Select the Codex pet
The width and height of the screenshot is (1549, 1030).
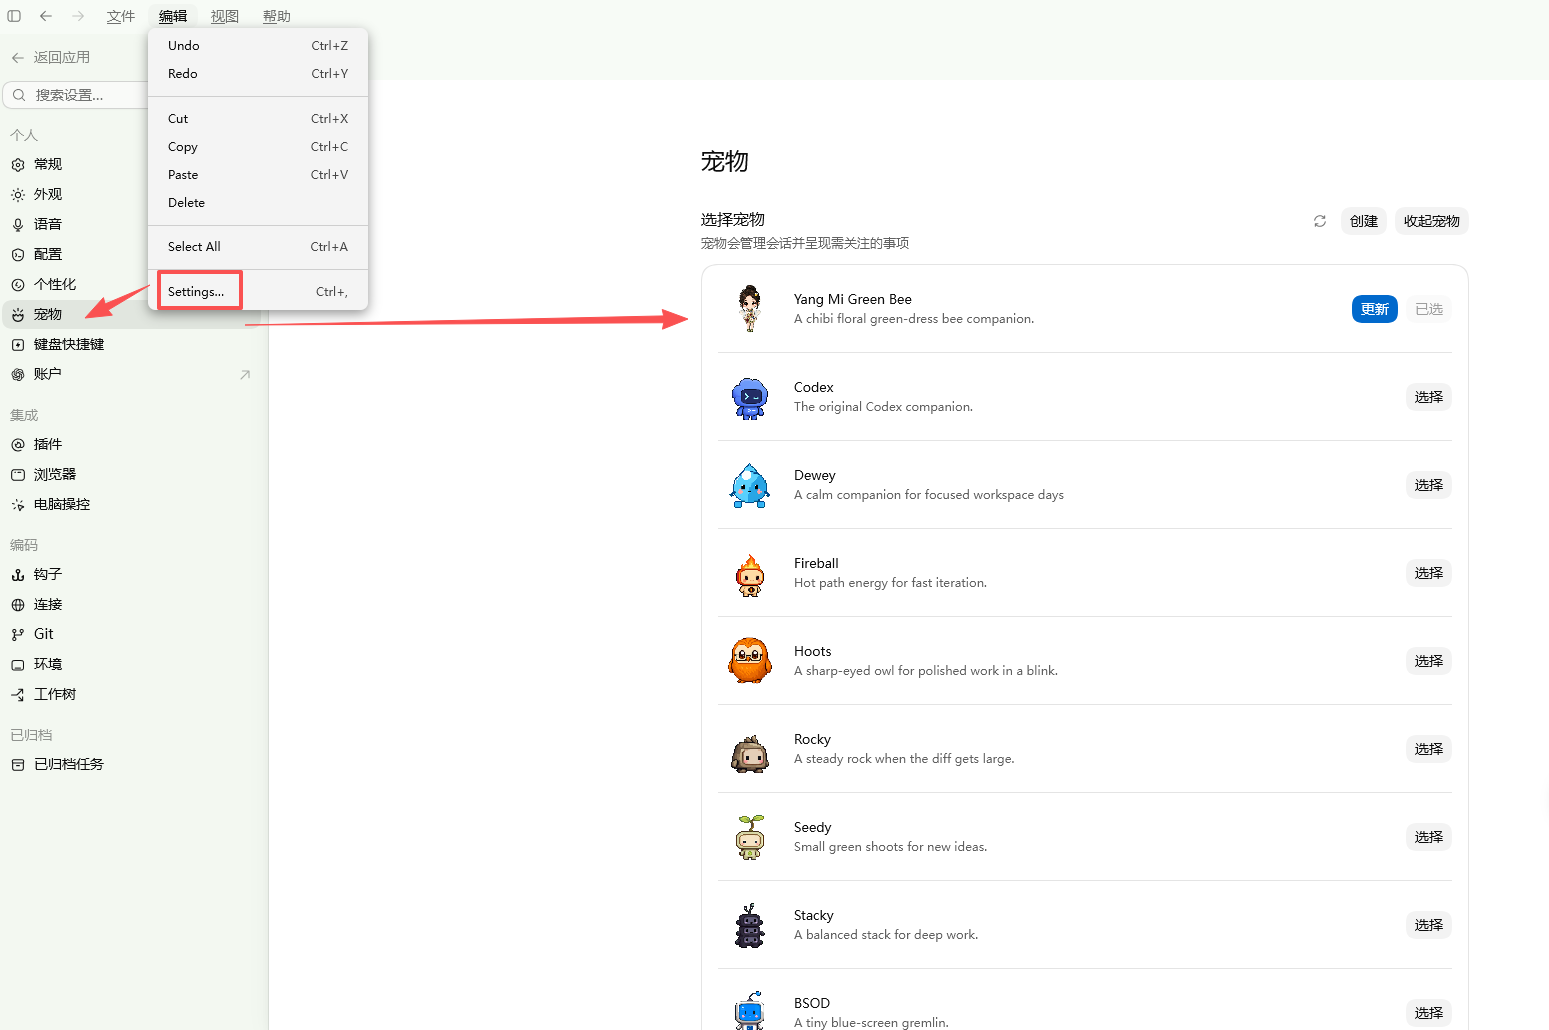[x=1429, y=397]
